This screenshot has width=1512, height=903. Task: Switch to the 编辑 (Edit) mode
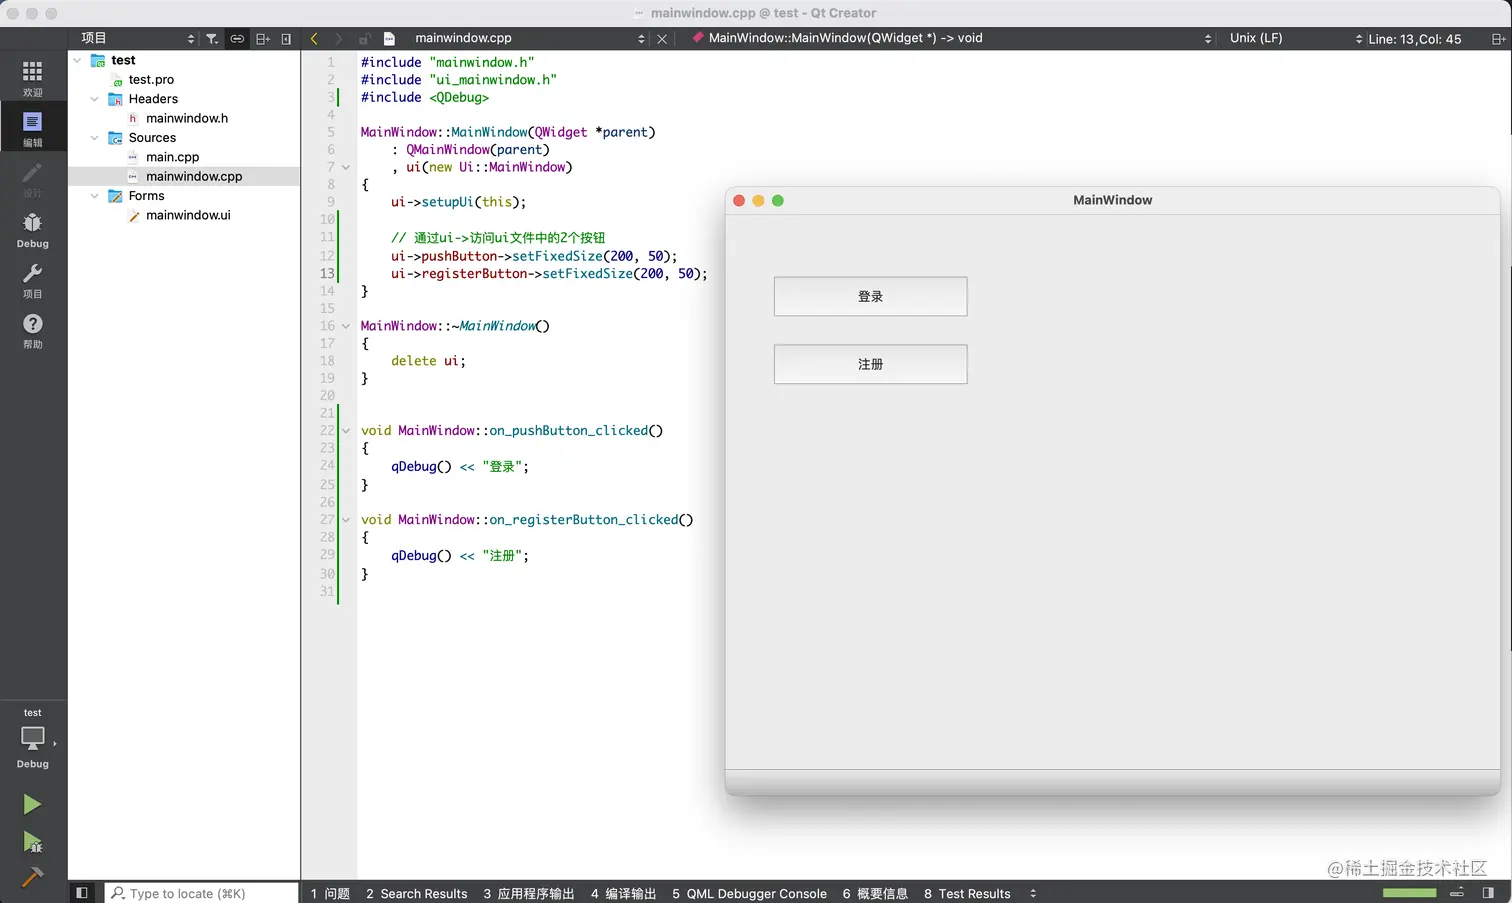32,128
